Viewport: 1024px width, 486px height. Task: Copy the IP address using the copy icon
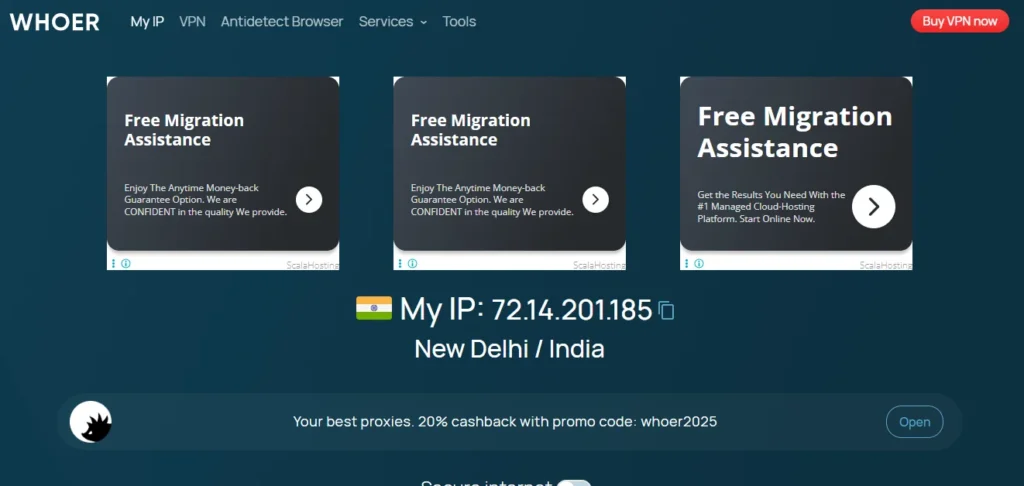[667, 311]
